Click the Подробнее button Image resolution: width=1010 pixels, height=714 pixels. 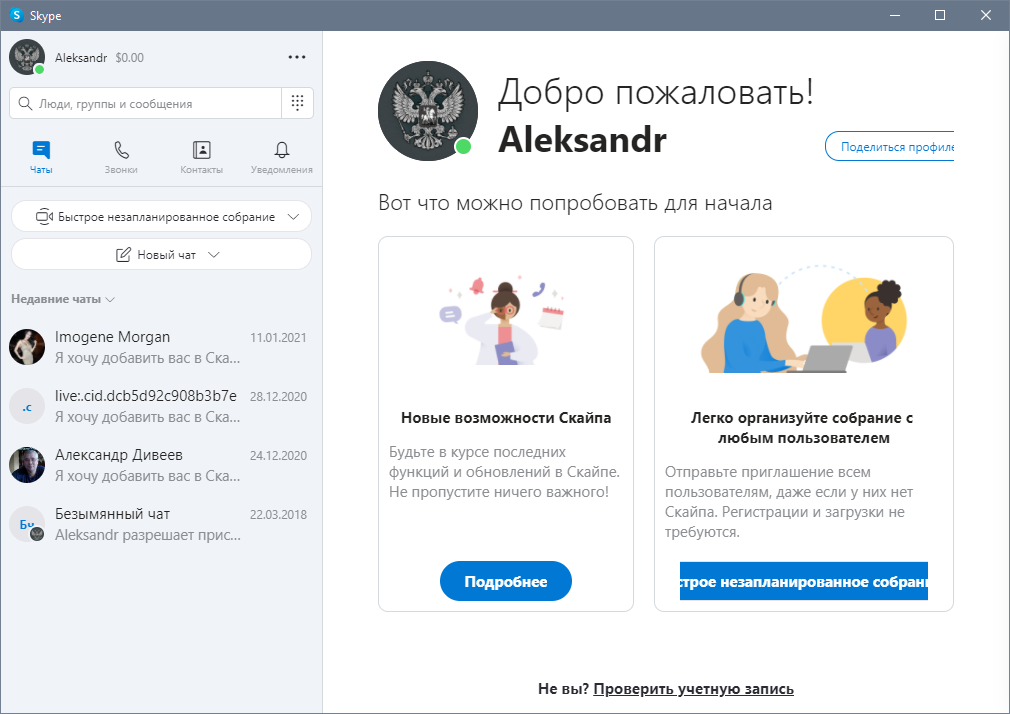click(506, 581)
